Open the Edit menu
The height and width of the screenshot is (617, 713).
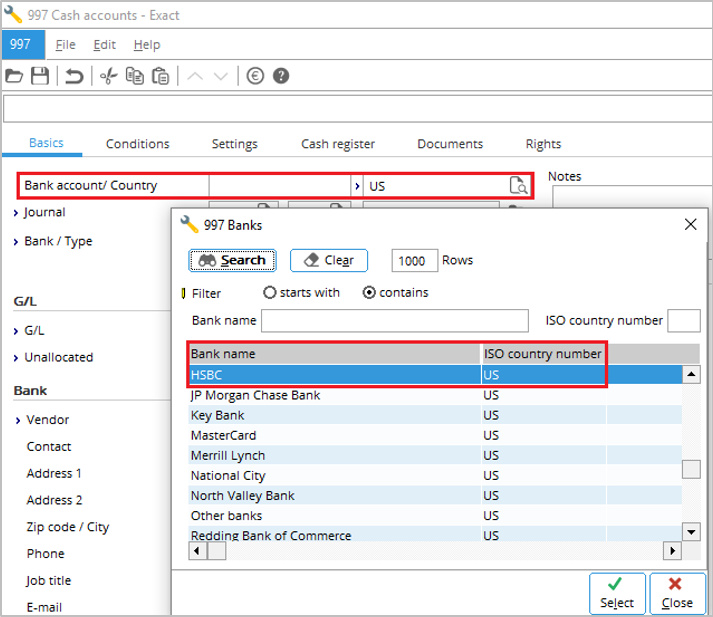click(104, 45)
